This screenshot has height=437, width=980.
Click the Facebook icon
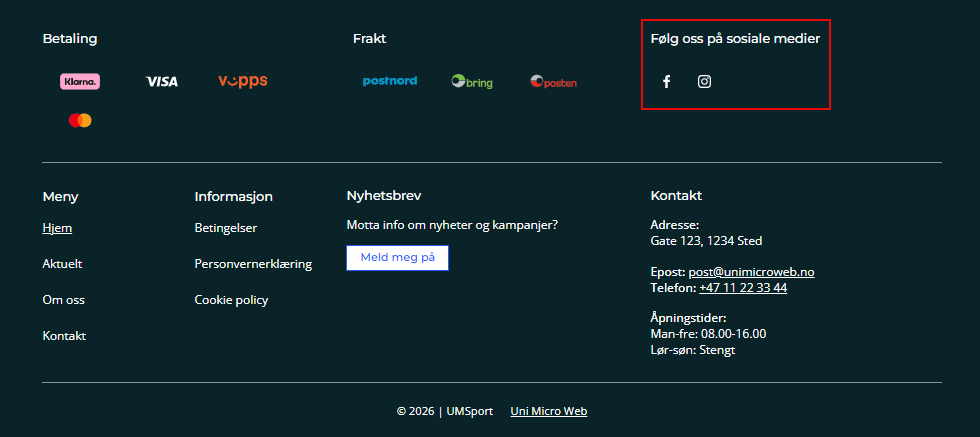(x=666, y=82)
